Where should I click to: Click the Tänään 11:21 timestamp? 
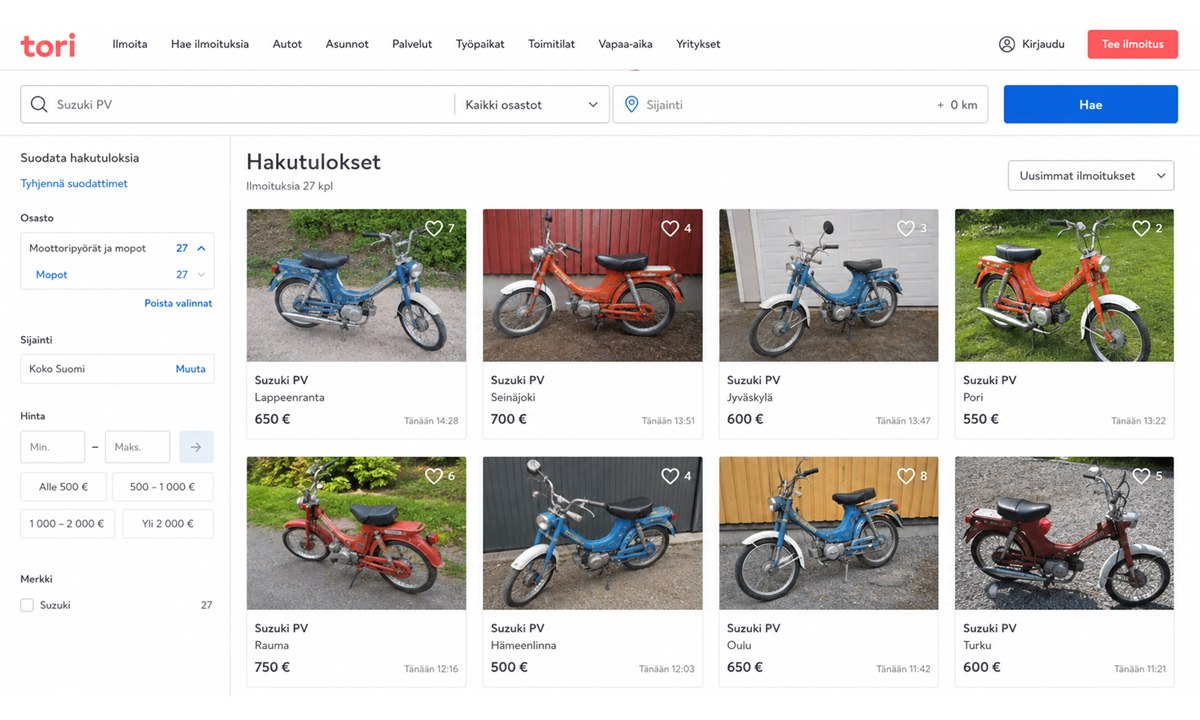click(1140, 669)
